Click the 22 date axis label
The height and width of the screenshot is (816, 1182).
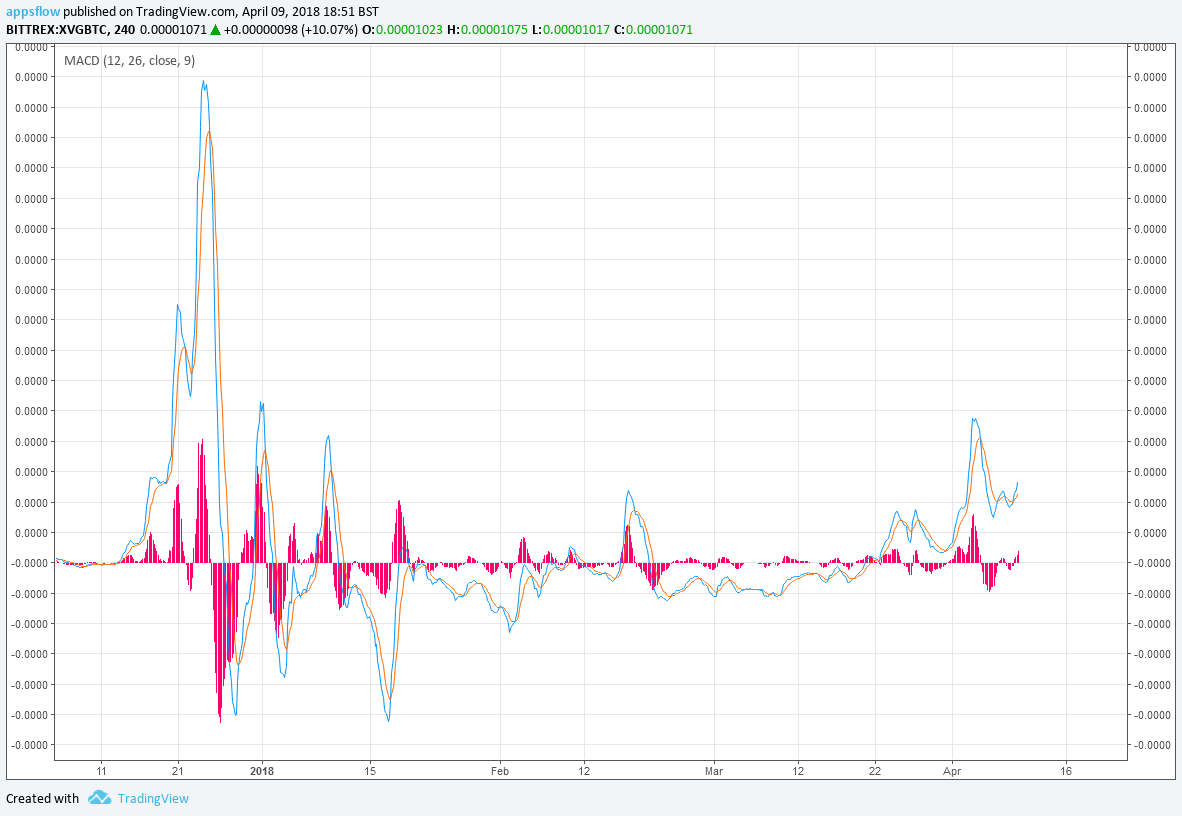(x=874, y=771)
